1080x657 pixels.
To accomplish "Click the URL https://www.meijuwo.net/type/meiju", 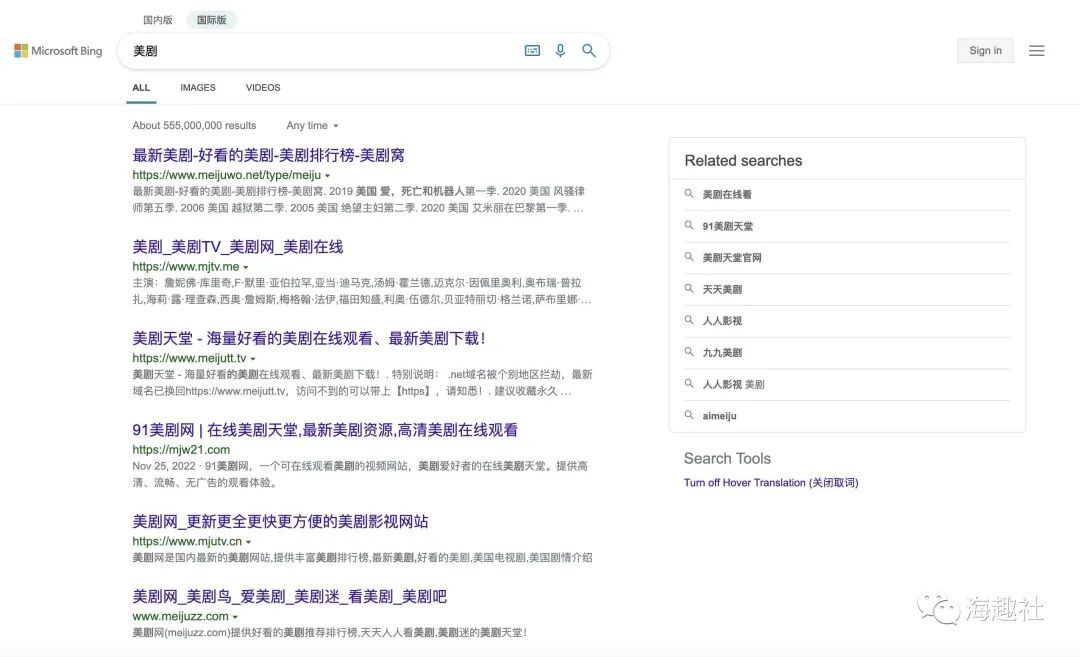I will pos(227,175).
